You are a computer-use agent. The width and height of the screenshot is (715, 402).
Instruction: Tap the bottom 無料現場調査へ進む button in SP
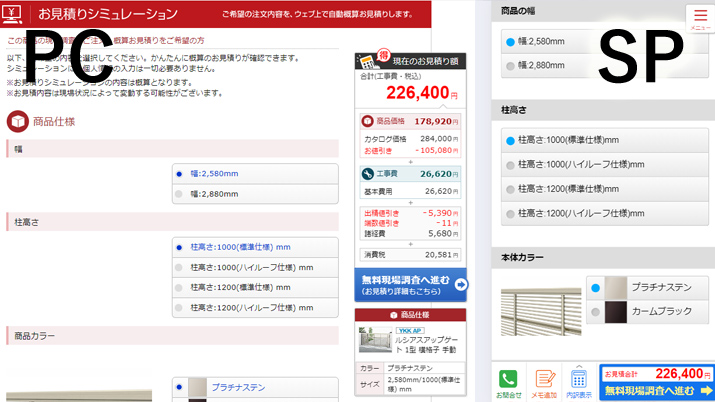click(657, 390)
